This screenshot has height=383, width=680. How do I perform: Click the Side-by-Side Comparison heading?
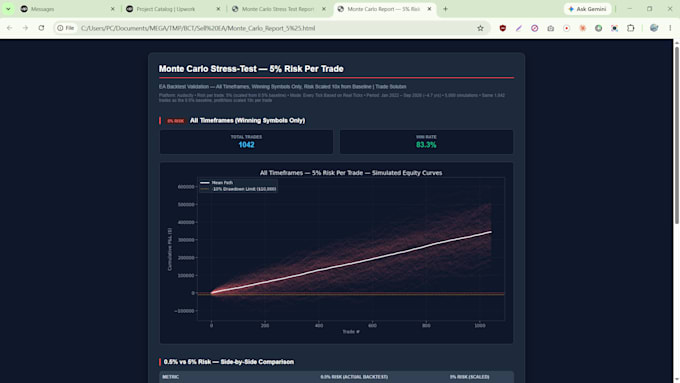click(229, 362)
